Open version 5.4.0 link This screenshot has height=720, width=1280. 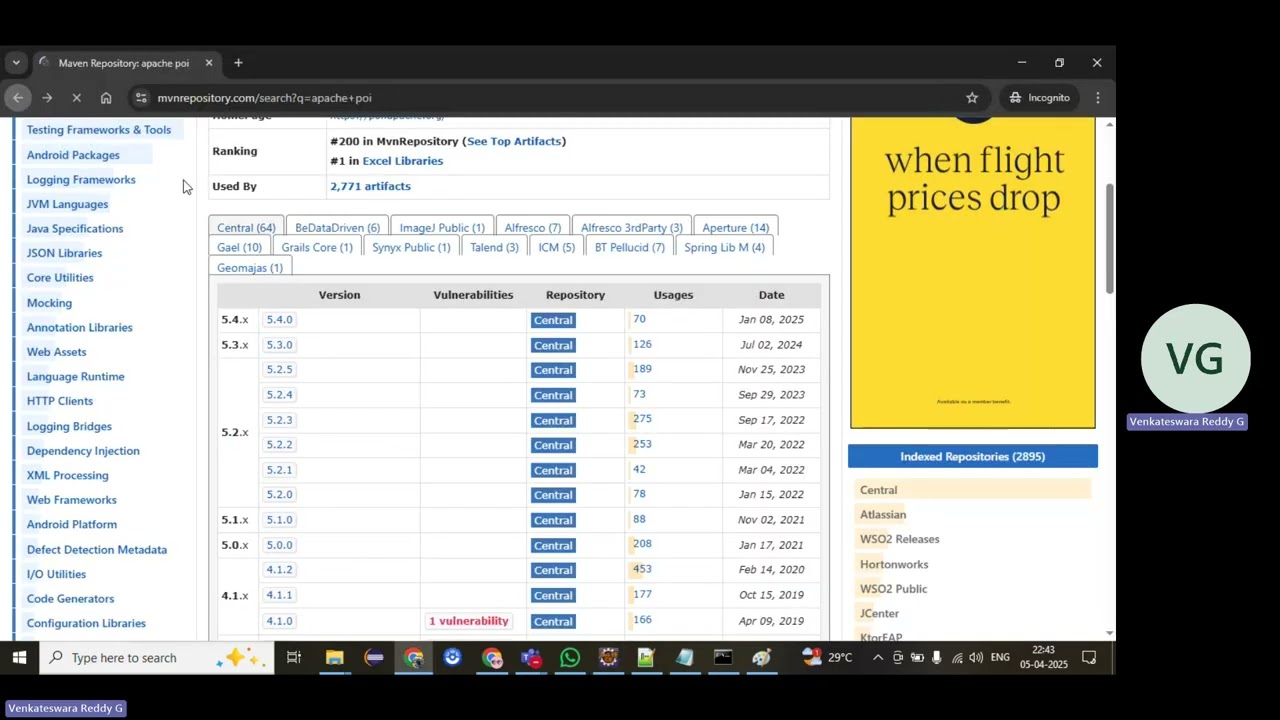(279, 320)
